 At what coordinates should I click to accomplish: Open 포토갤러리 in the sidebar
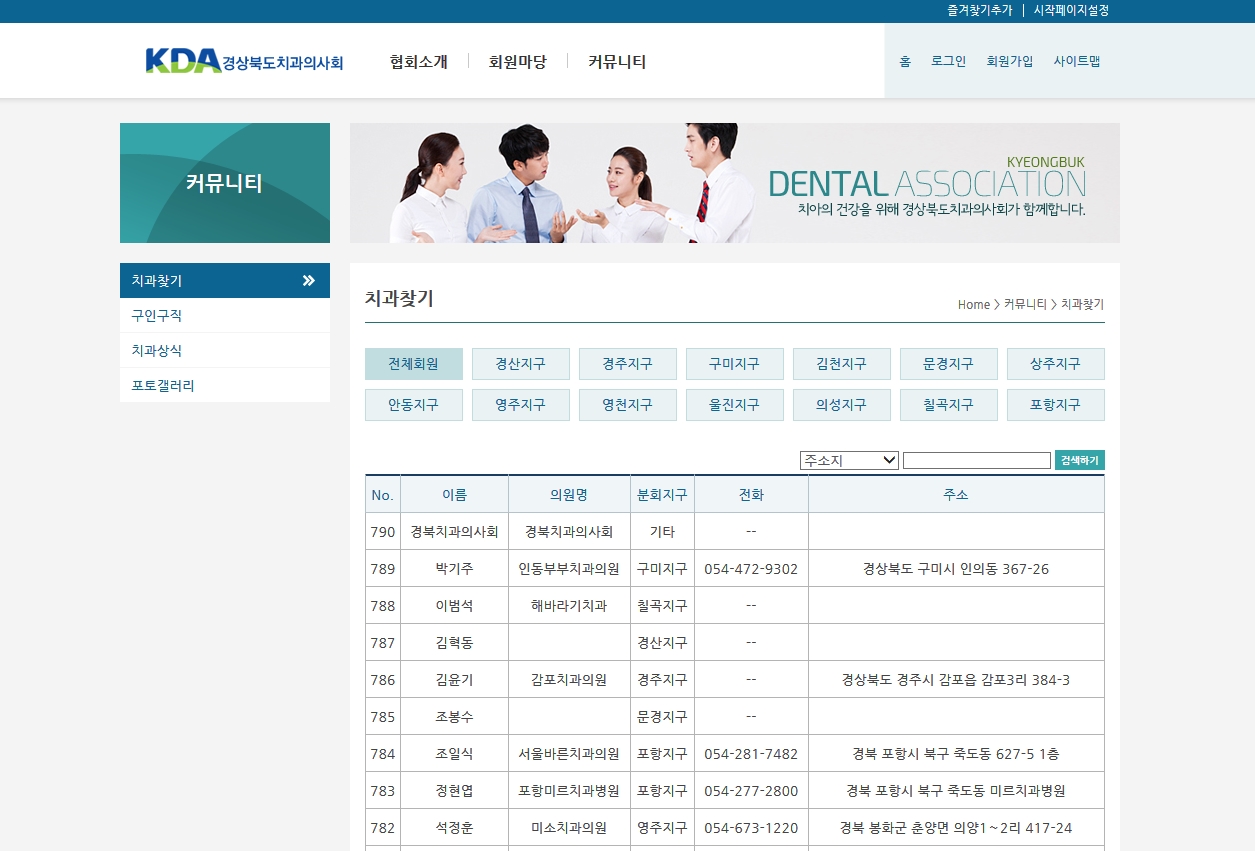coord(225,386)
